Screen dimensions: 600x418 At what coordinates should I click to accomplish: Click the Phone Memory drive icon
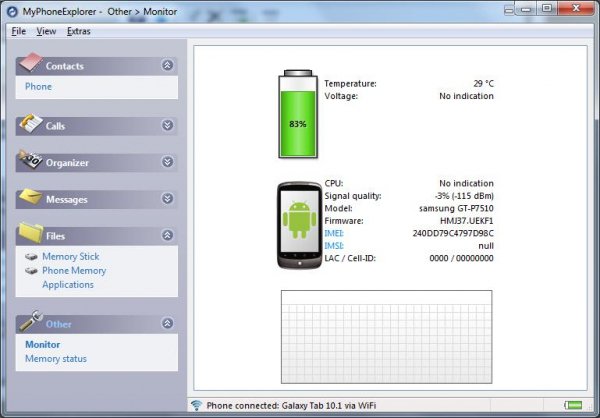[31, 271]
